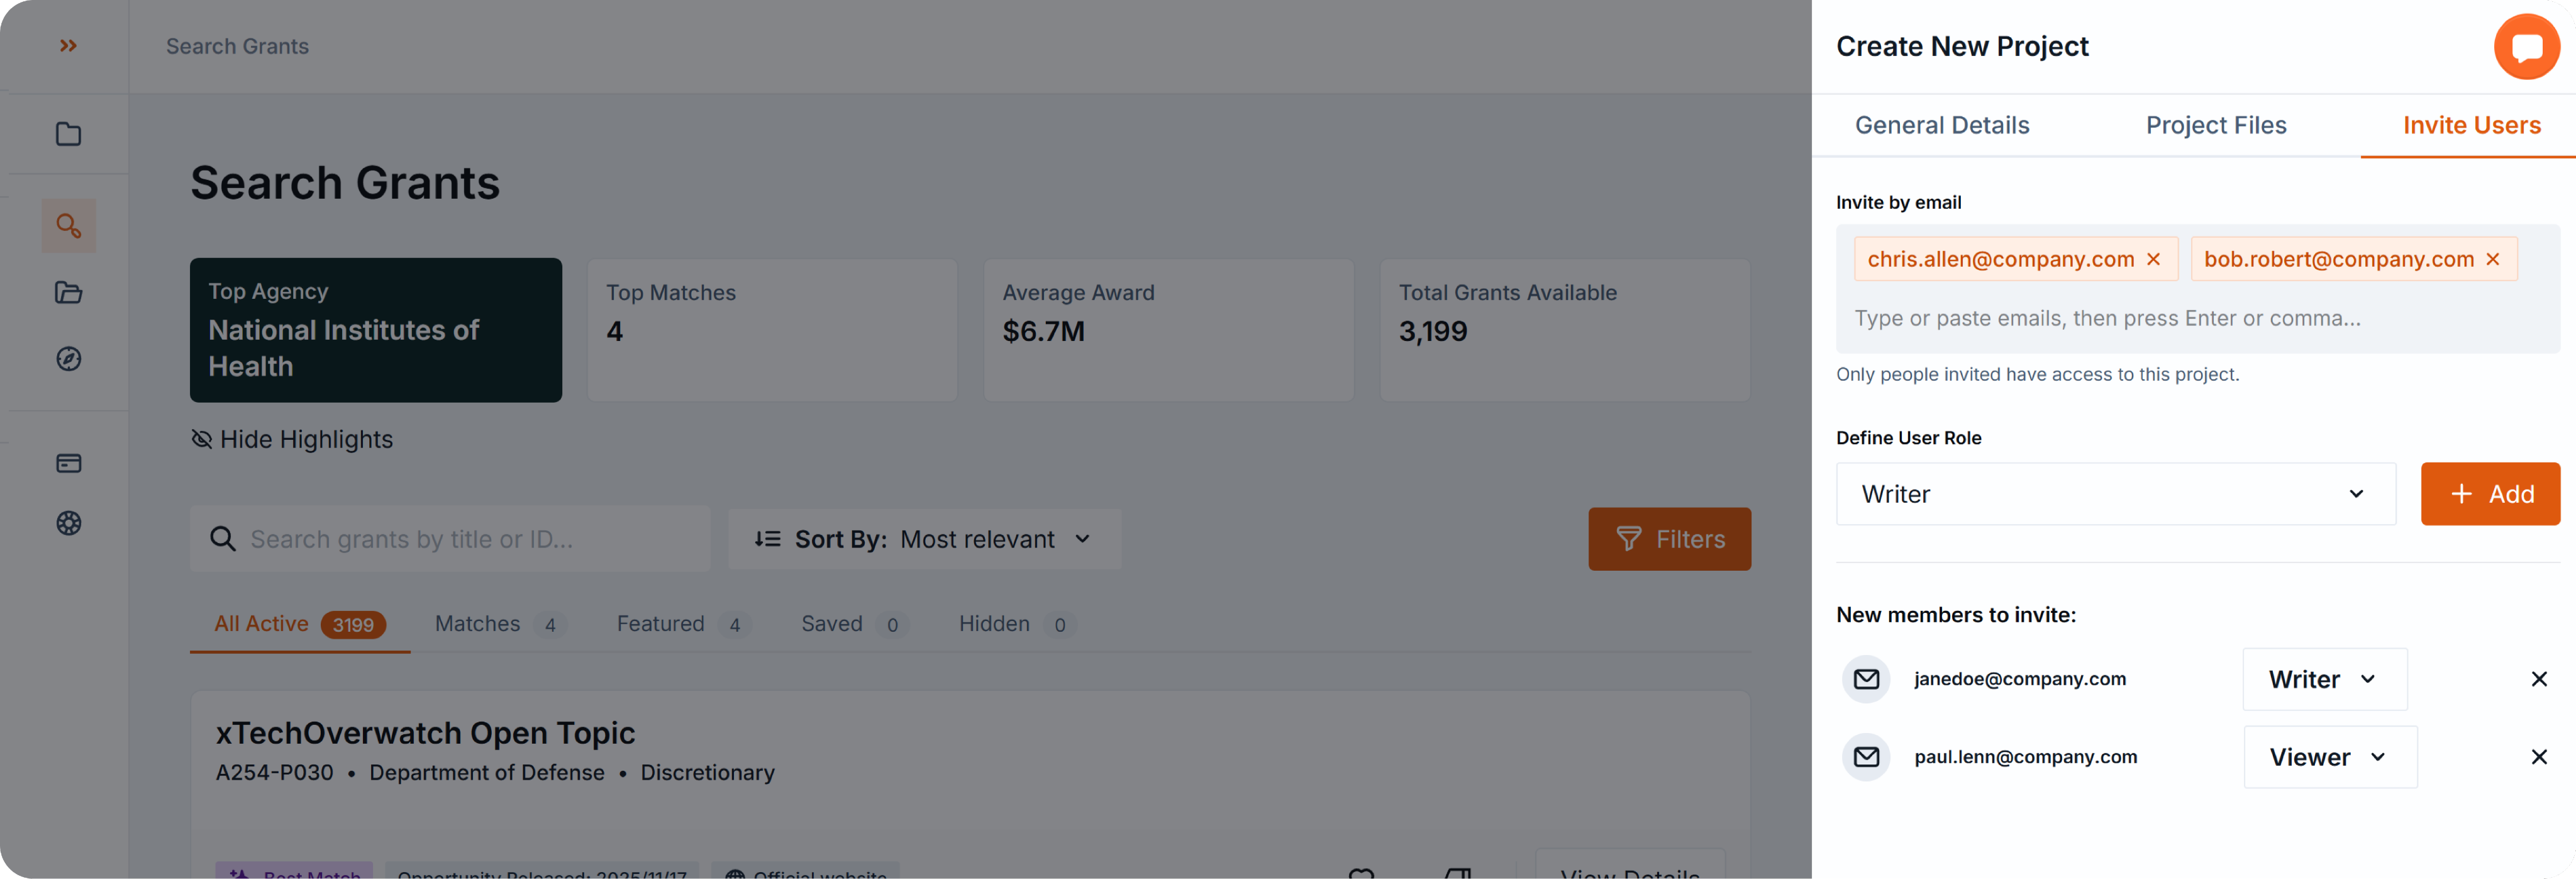The height and width of the screenshot is (879, 2576).
Task: Click the compass icon in sidebar
Action: (x=68, y=359)
